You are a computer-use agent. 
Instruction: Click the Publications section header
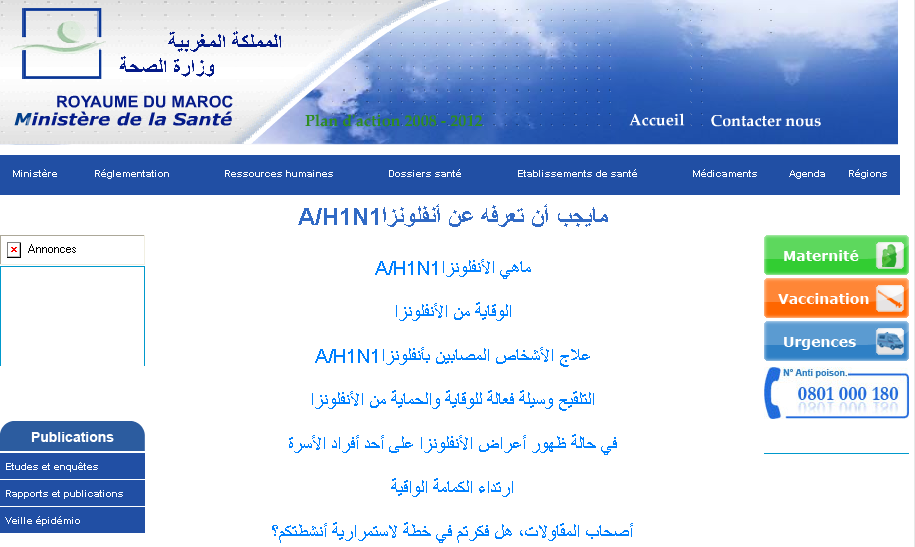[x=72, y=437]
